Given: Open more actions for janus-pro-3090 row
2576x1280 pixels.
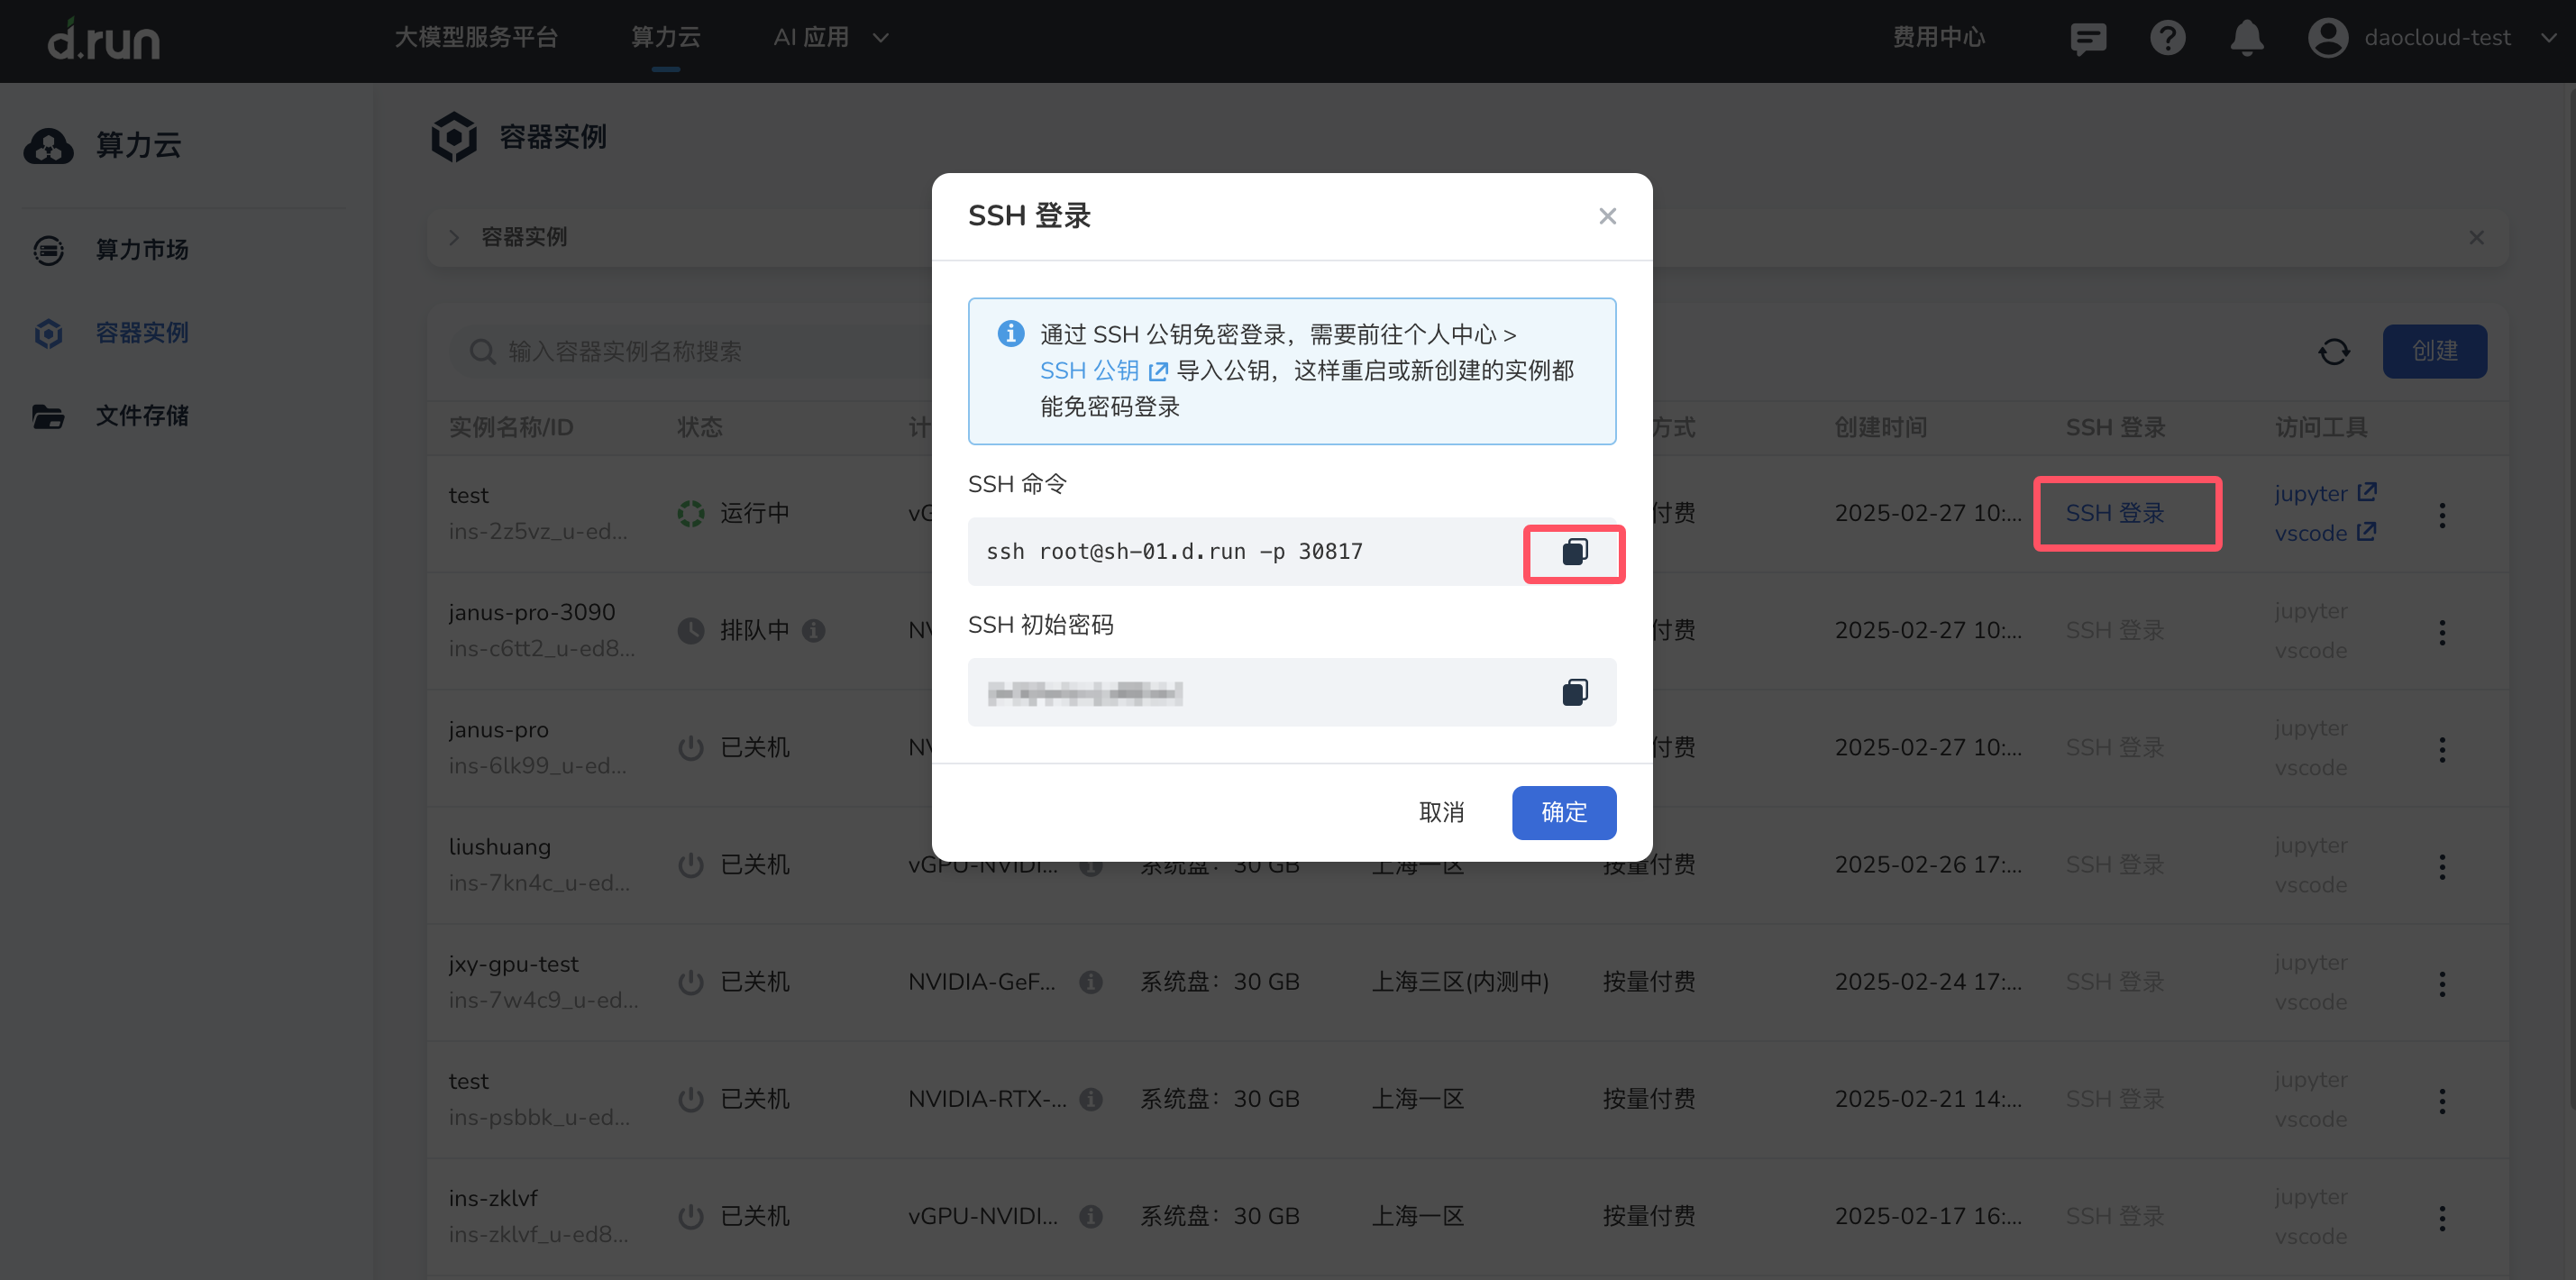Looking at the screenshot, I should (2441, 632).
